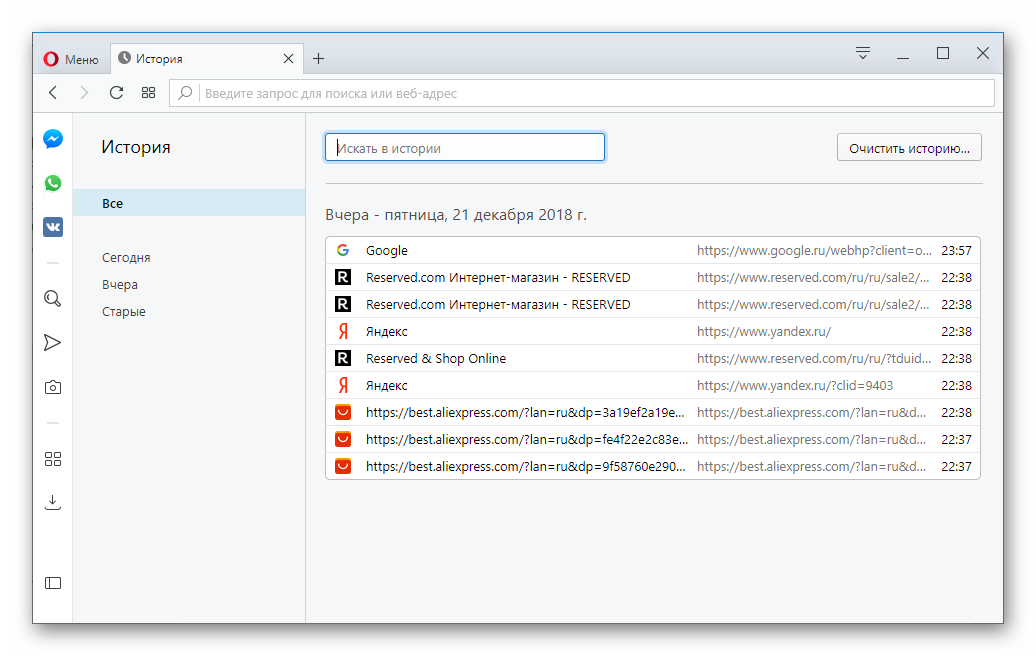1036x656 pixels.
Task: Reload the current page
Action: (x=116, y=93)
